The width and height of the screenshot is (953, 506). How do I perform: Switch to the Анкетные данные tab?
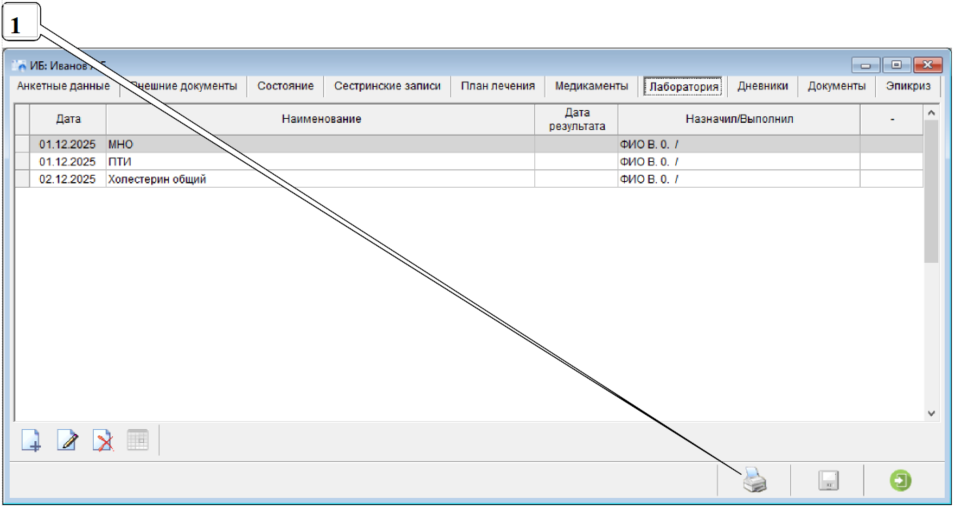[63, 87]
